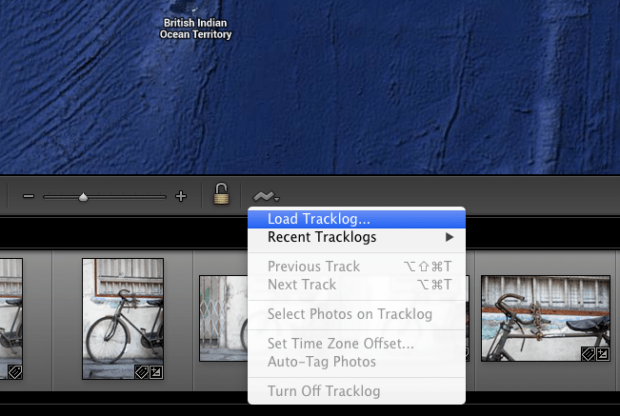Select the metal gate photo thumbnail

tap(223, 318)
